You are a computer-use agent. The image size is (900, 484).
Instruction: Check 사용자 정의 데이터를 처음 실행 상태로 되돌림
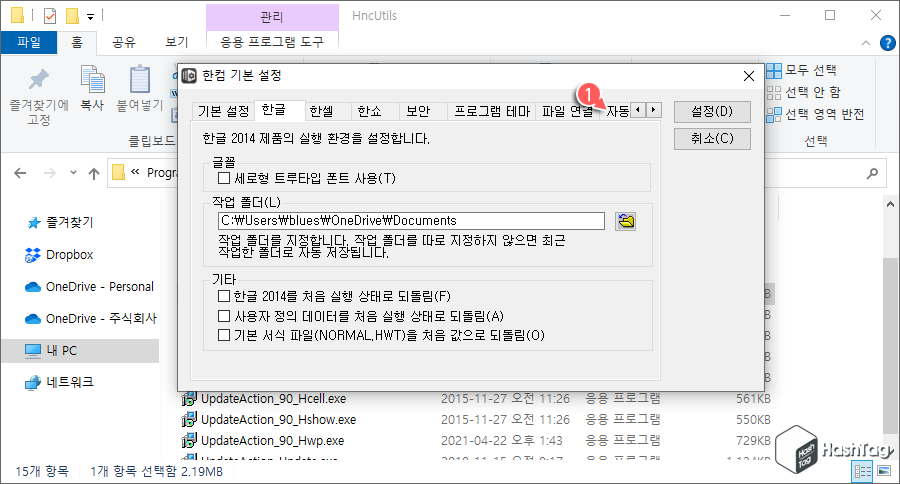[x=224, y=316]
